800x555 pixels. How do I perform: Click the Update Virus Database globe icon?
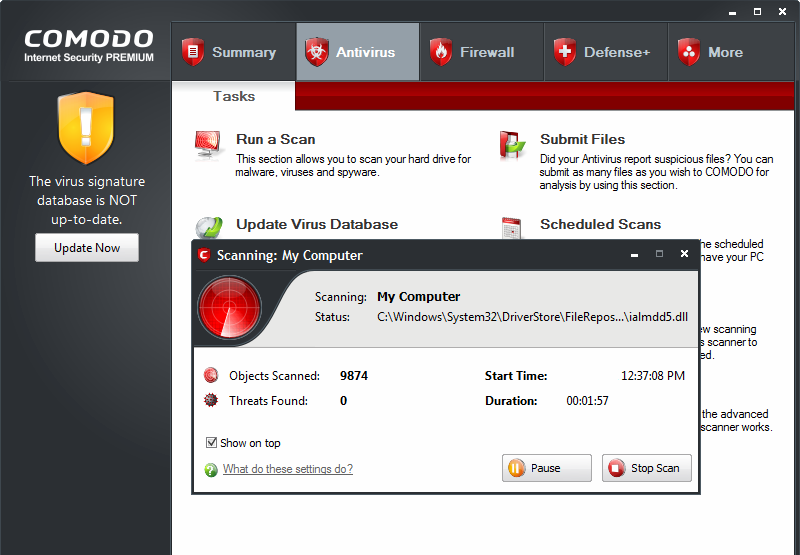[x=209, y=228]
